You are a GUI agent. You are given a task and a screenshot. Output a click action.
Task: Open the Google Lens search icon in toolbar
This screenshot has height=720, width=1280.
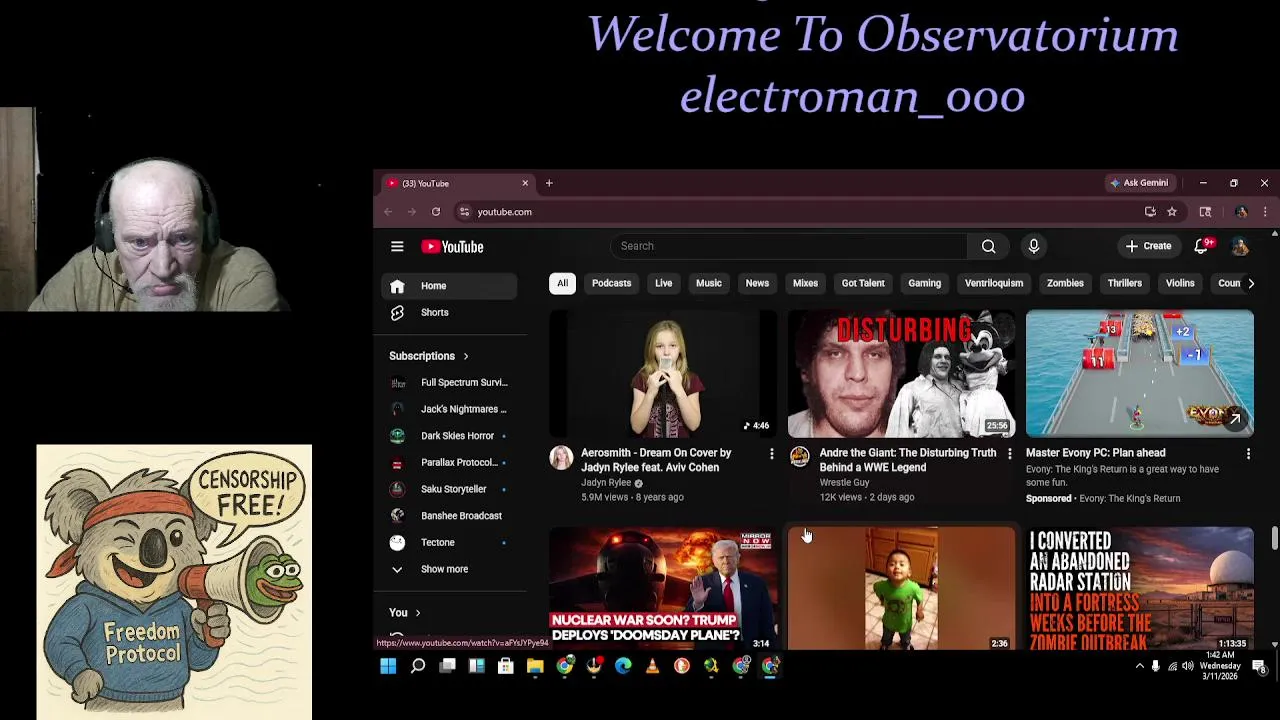(x=1205, y=212)
